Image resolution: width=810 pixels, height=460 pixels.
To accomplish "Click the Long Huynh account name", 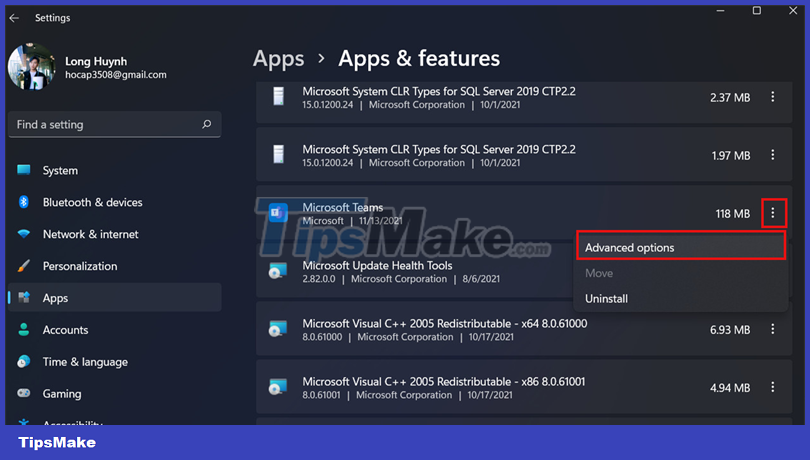I will (96, 61).
